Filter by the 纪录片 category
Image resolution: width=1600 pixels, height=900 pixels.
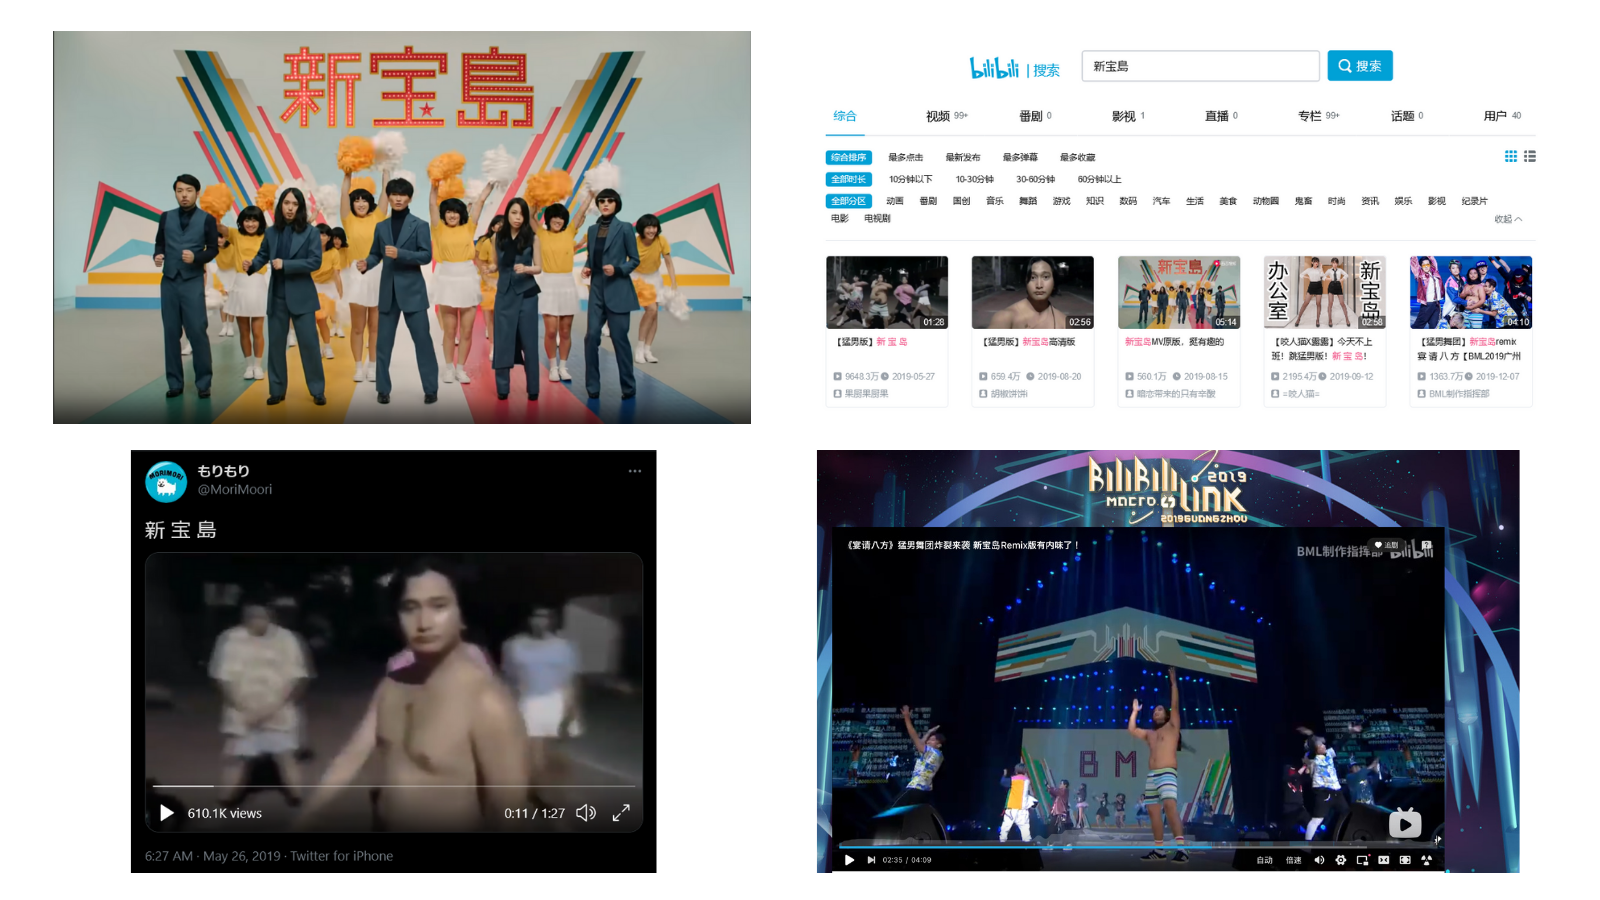pos(1474,201)
